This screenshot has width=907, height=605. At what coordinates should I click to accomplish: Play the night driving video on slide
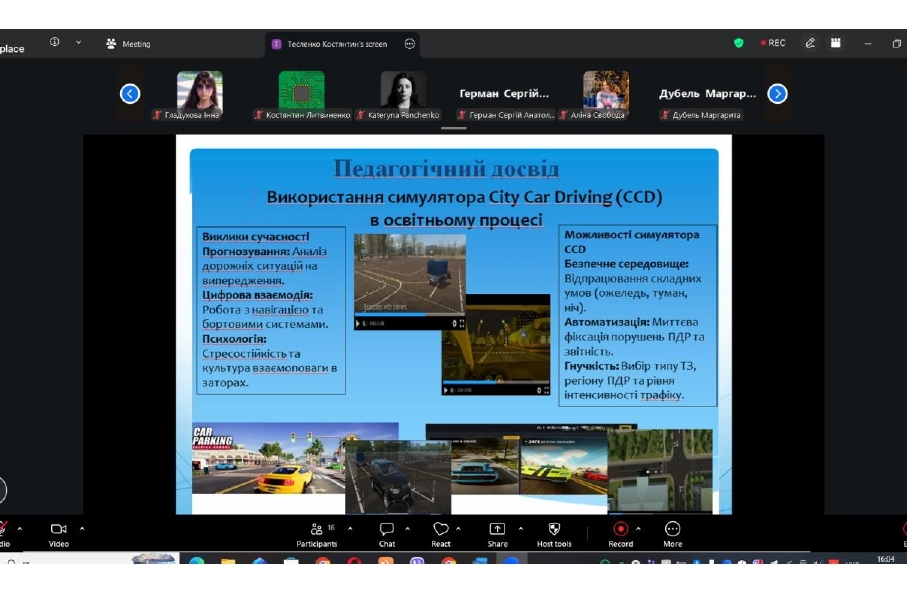[445, 390]
